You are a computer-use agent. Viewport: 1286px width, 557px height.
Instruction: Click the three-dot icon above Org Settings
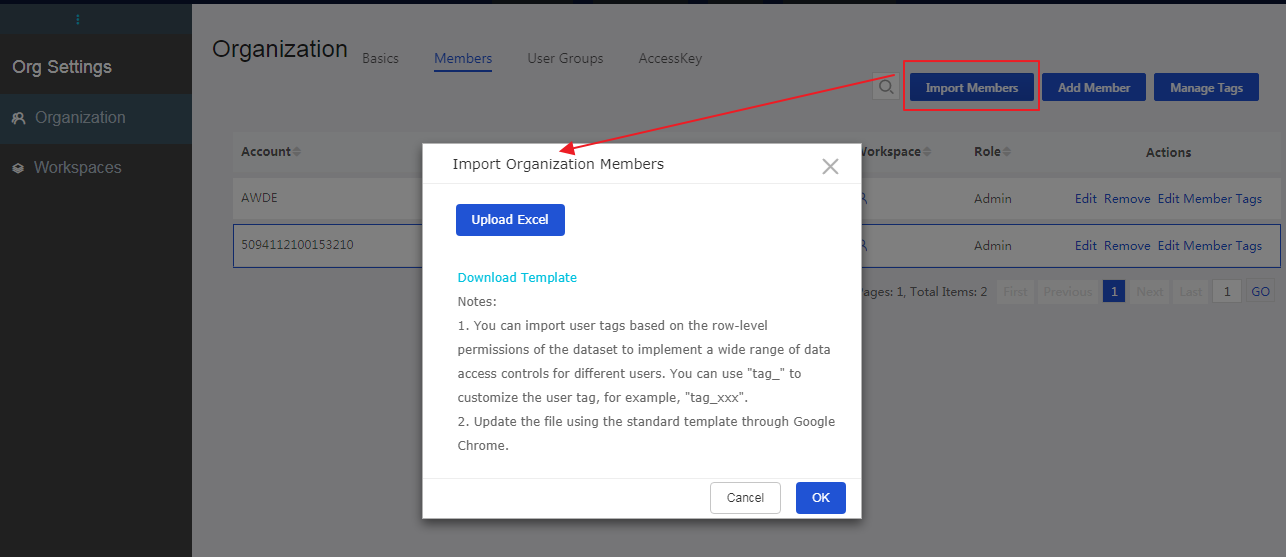[x=78, y=20]
